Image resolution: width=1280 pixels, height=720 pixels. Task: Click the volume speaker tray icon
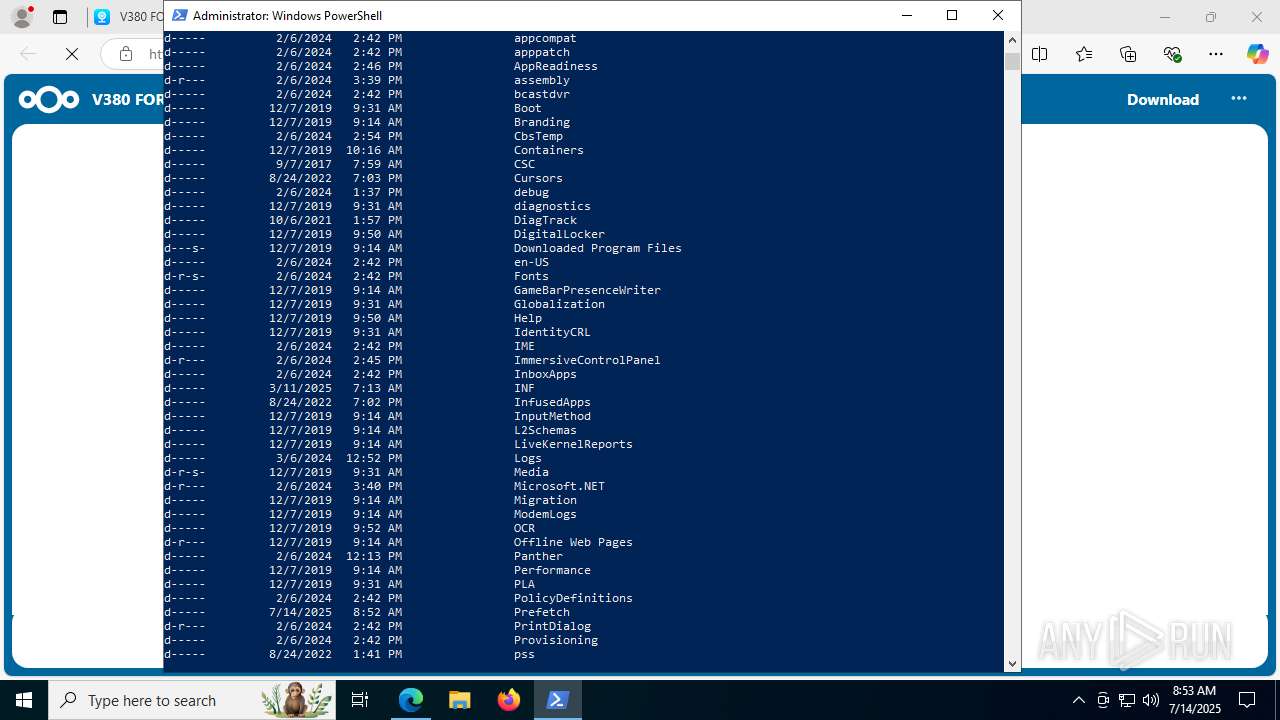coord(1150,700)
